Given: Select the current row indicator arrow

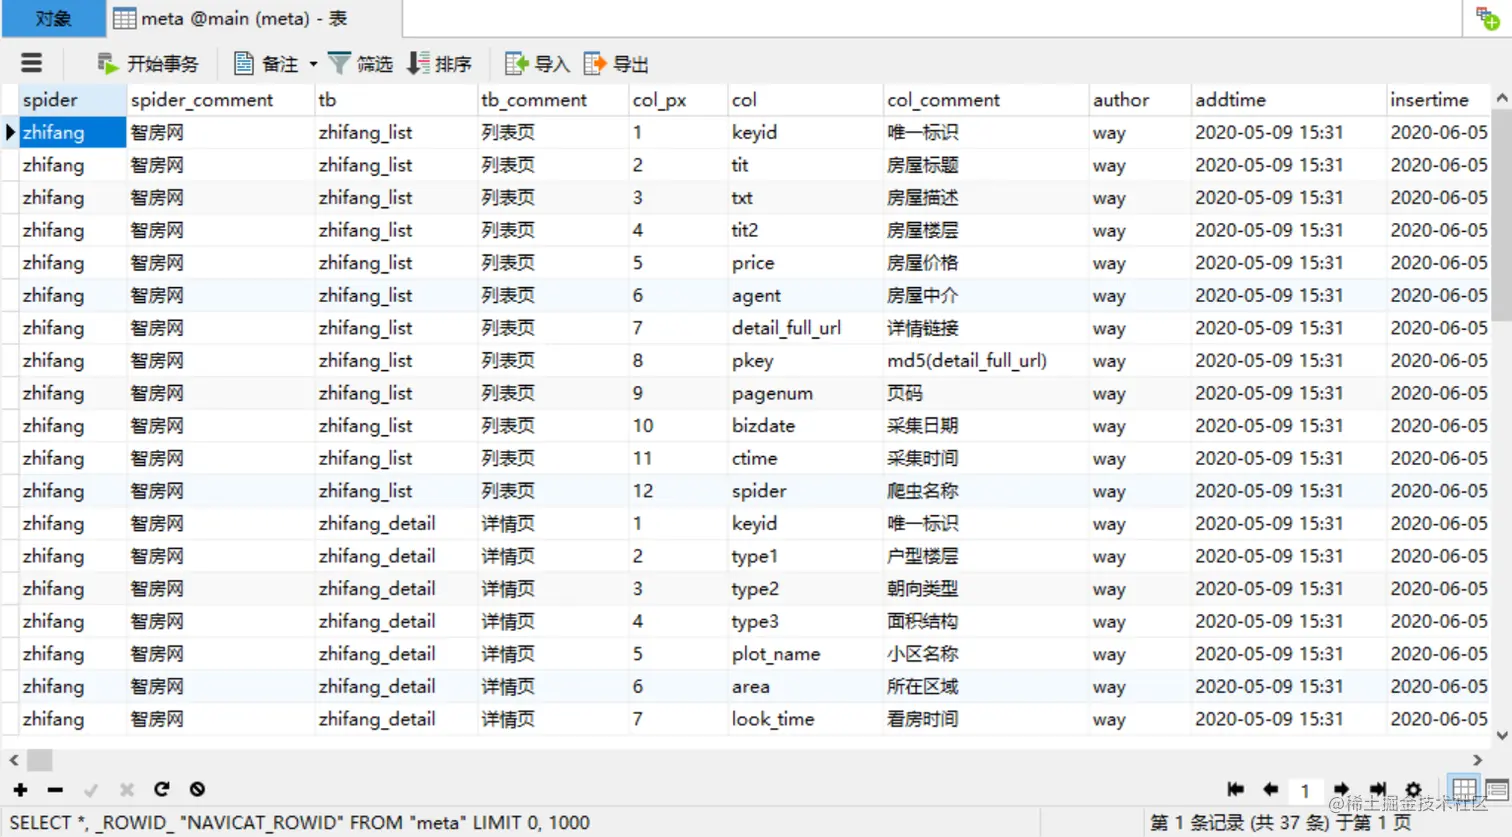Looking at the screenshot, I should pos(10,132).
